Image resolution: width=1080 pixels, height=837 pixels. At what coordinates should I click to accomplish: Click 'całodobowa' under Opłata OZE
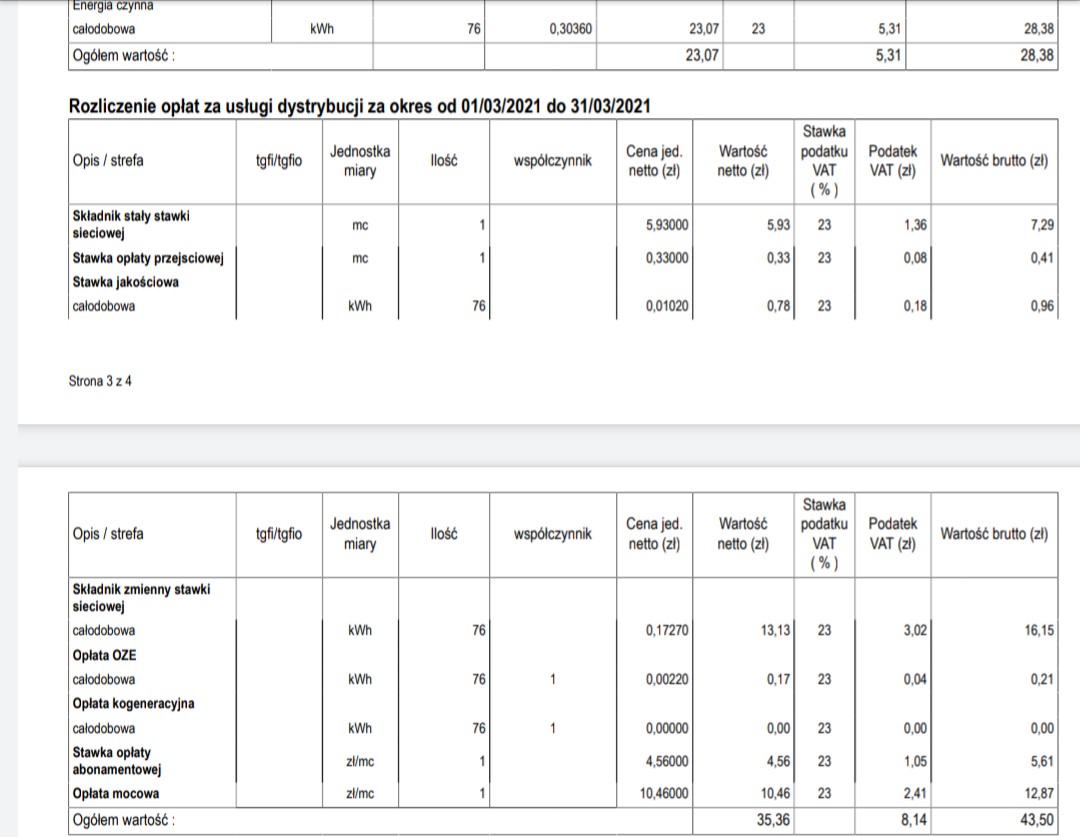click(104, 679)
